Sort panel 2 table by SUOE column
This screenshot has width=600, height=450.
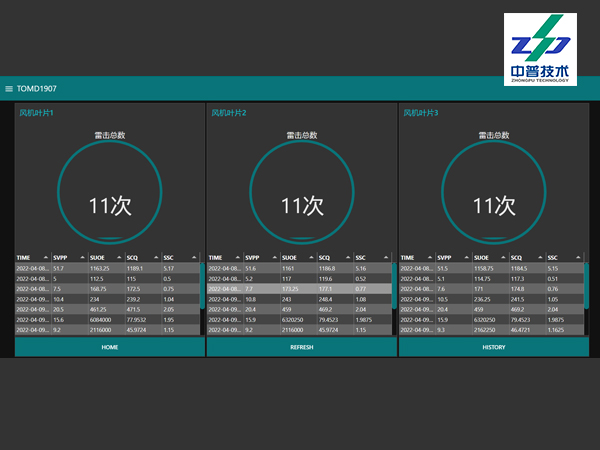(x=301, y=257)
